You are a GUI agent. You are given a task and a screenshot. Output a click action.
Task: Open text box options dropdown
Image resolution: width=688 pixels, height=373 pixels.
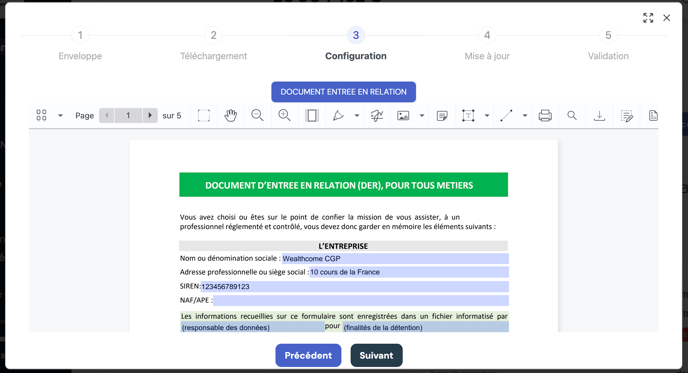click(x=487, y=115)
